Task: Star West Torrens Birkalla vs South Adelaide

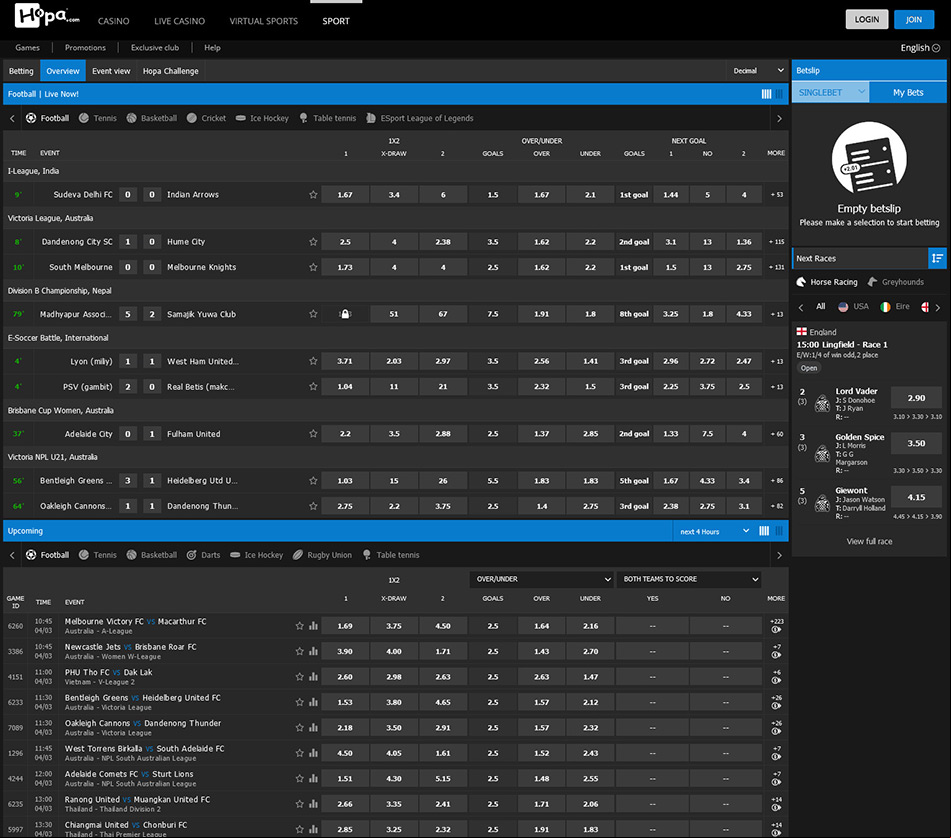Action: (300, 753)
